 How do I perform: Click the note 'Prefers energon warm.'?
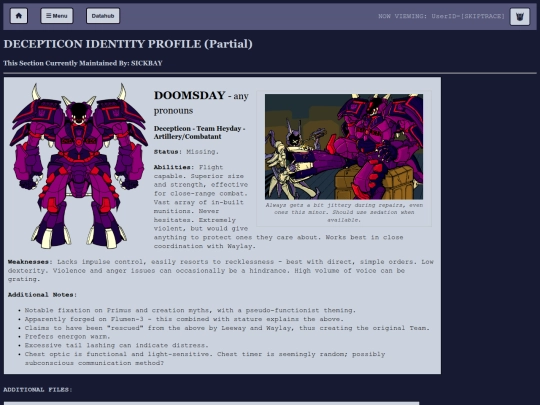click(x=67, y=336)
